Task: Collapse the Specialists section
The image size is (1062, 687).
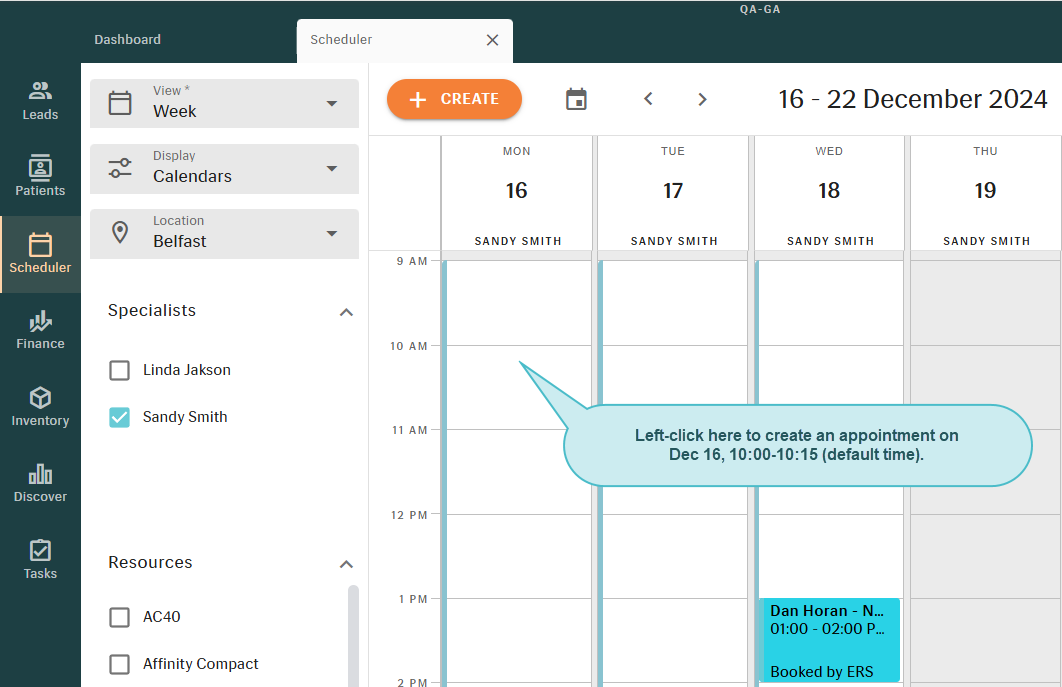Action: coord(346,312)
